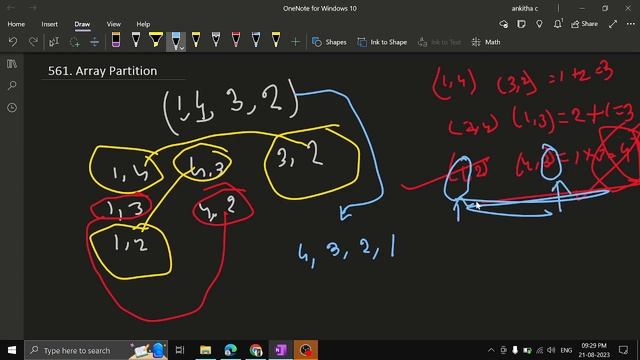Open the notifications bell
Image resolution: width=640 pixels, height=360 pixels.
coord(558,24)
